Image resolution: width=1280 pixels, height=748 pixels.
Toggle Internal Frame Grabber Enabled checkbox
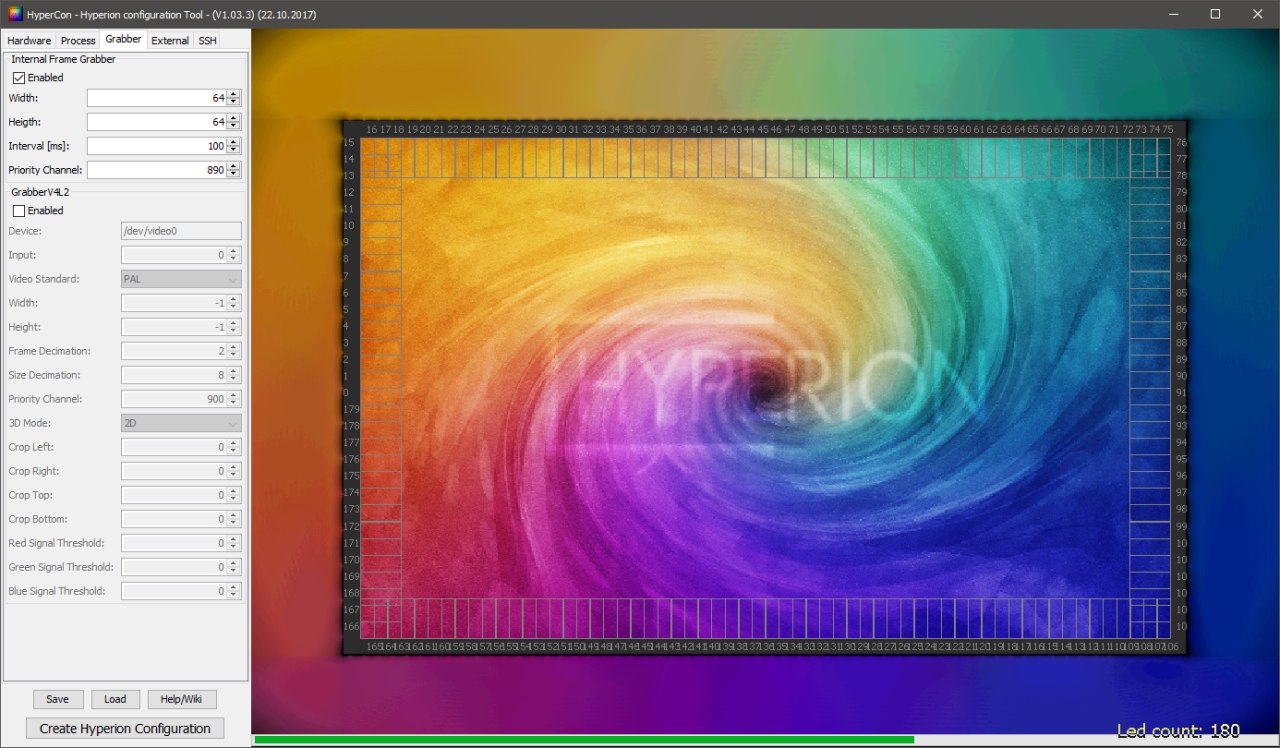tap(19, 78)
